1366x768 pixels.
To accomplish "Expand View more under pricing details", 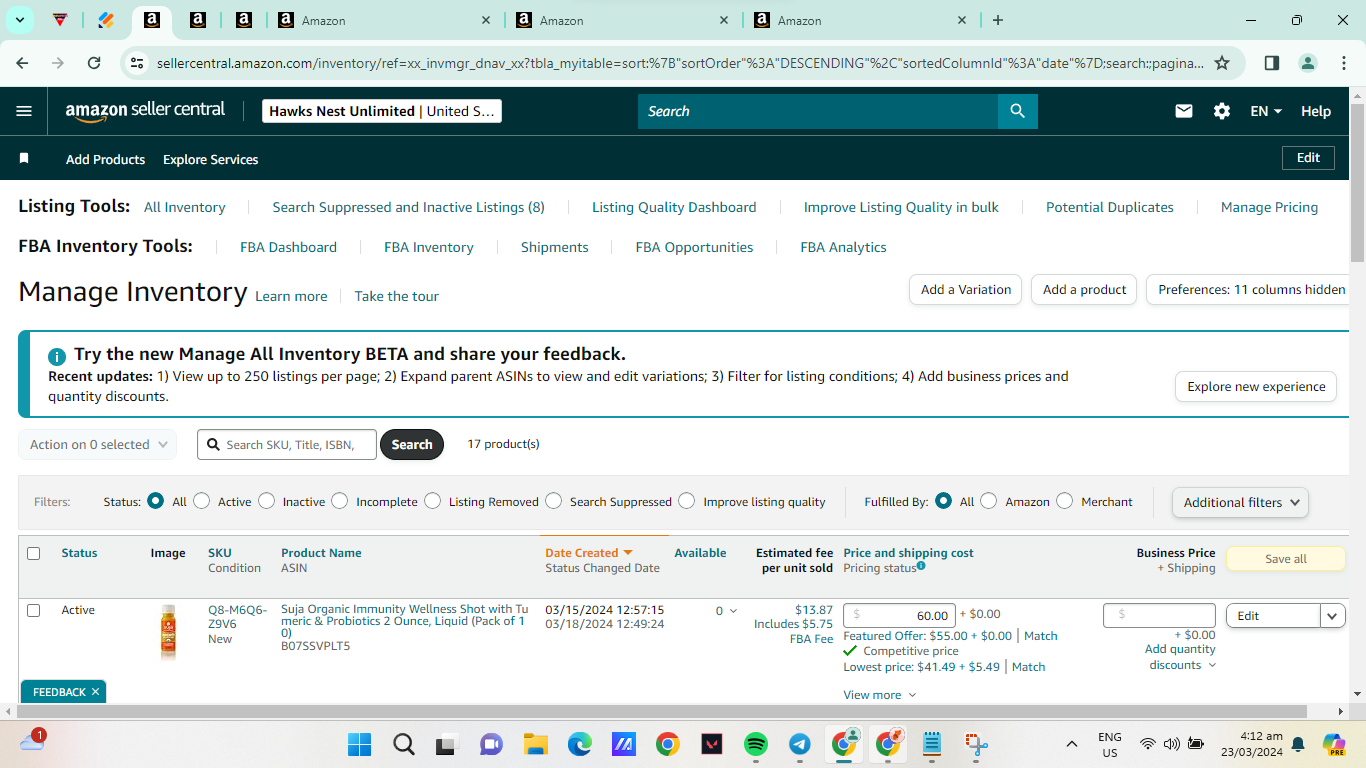I will (880, 695).
